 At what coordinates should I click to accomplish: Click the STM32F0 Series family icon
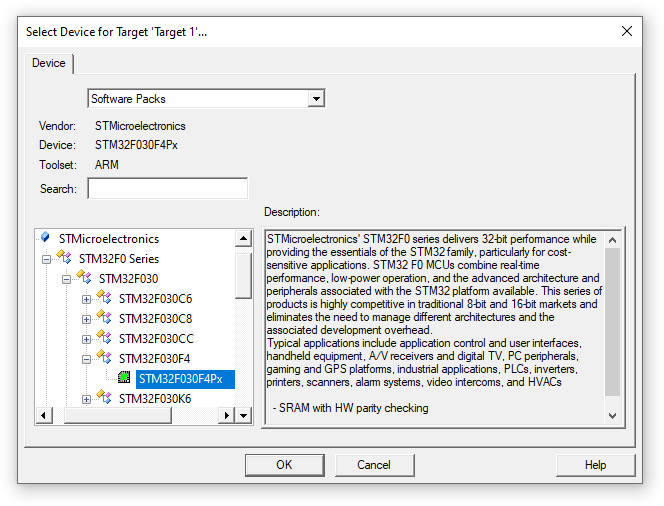64,257
